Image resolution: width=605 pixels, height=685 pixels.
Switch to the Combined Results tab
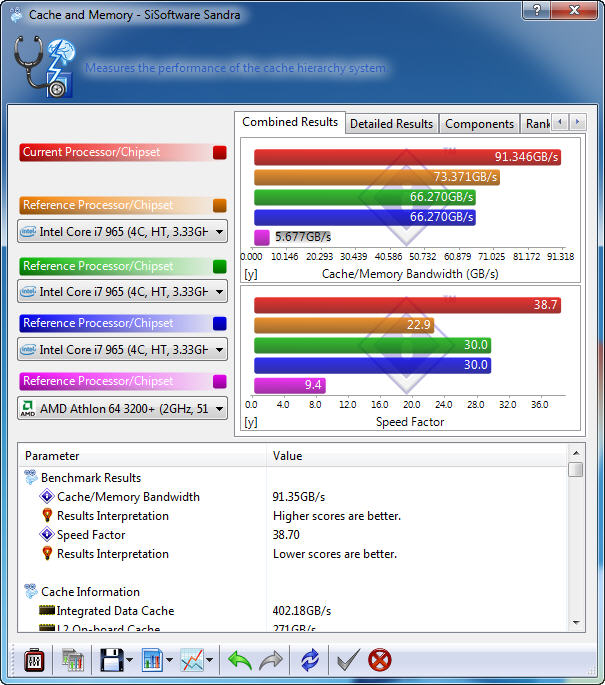pos(290,122)
